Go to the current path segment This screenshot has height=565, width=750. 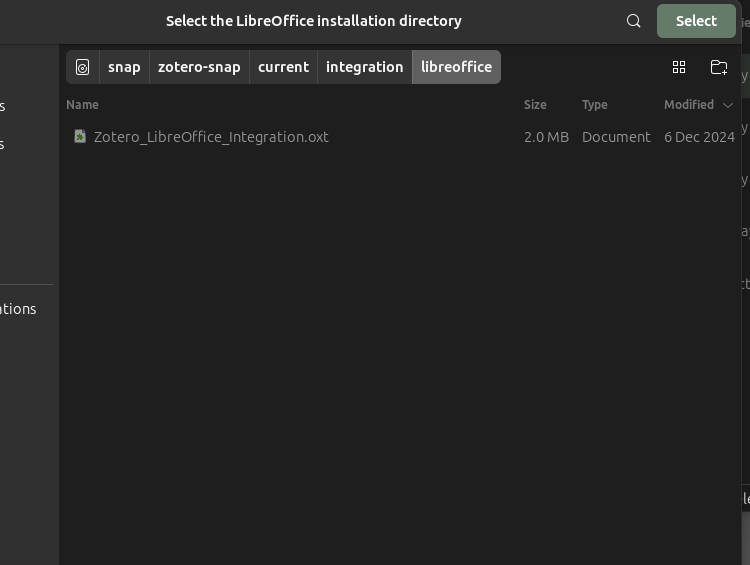pyautogui.click(x=283, y=67)
